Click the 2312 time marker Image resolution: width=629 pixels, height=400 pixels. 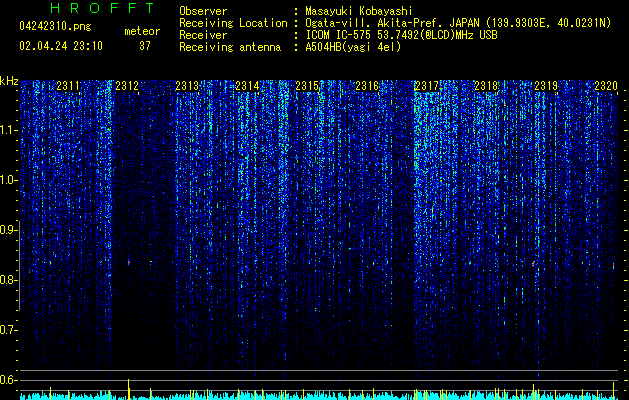tap(127, 86)
